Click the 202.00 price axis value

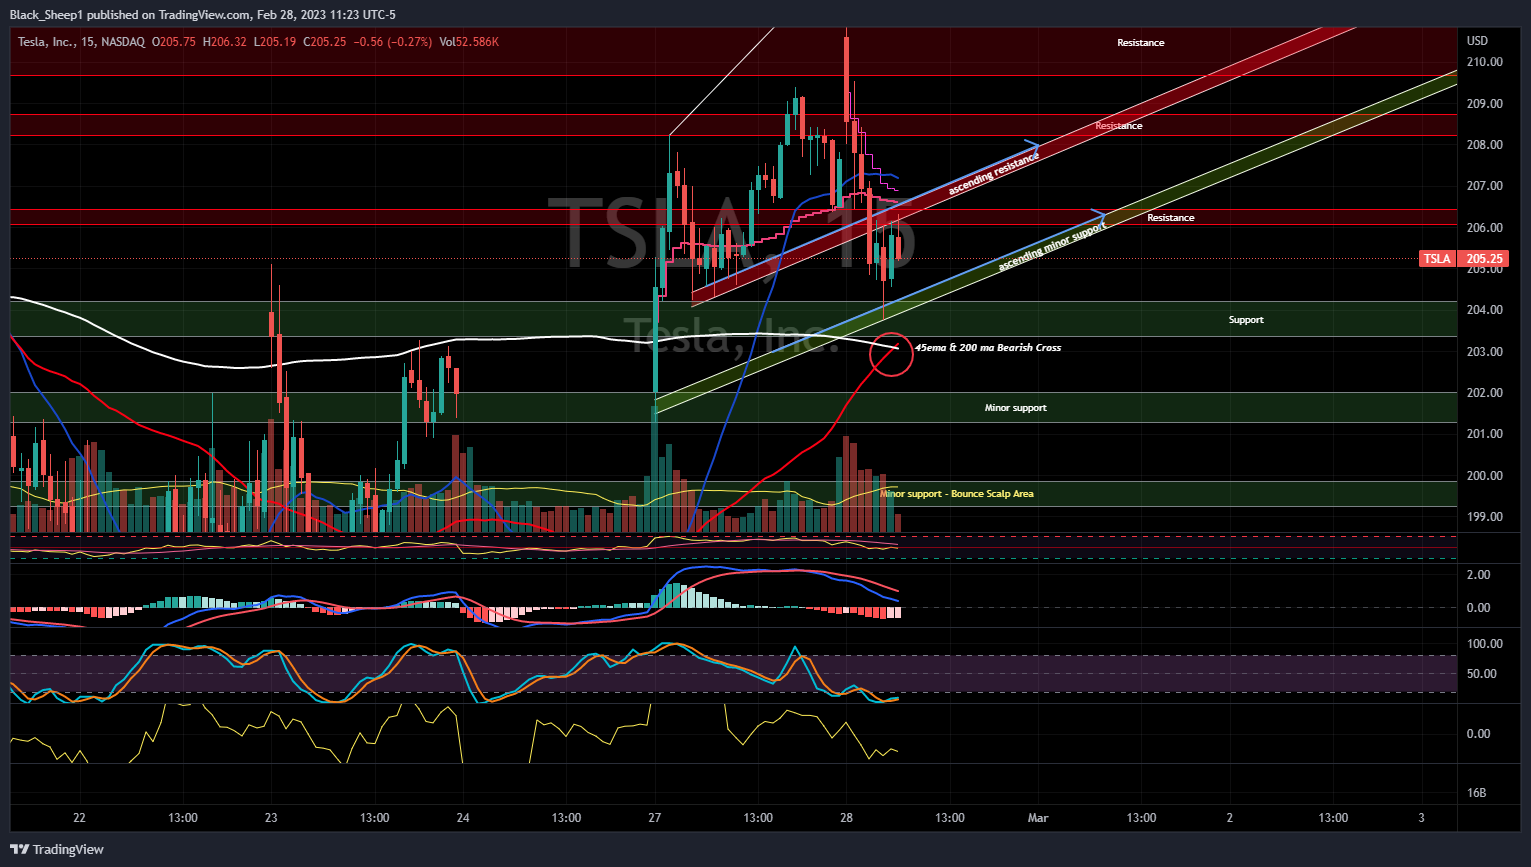pyautogui.click(x=1485, y=393)
